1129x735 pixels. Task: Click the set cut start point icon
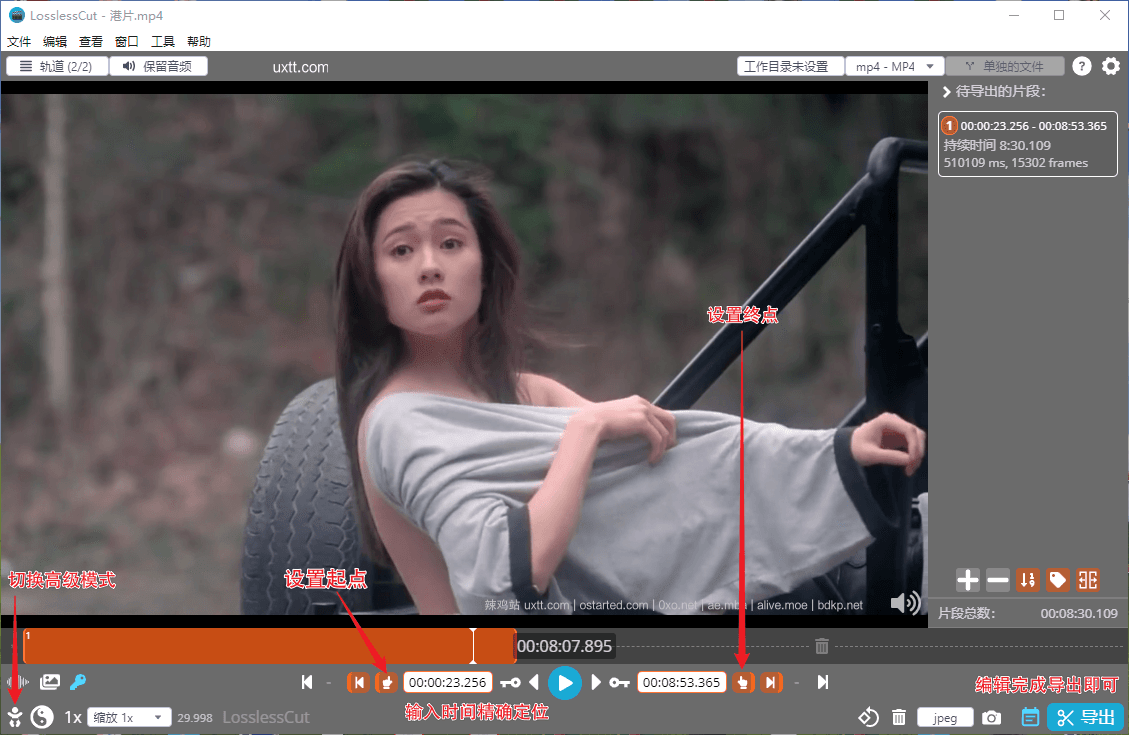(x=386, y=683)
